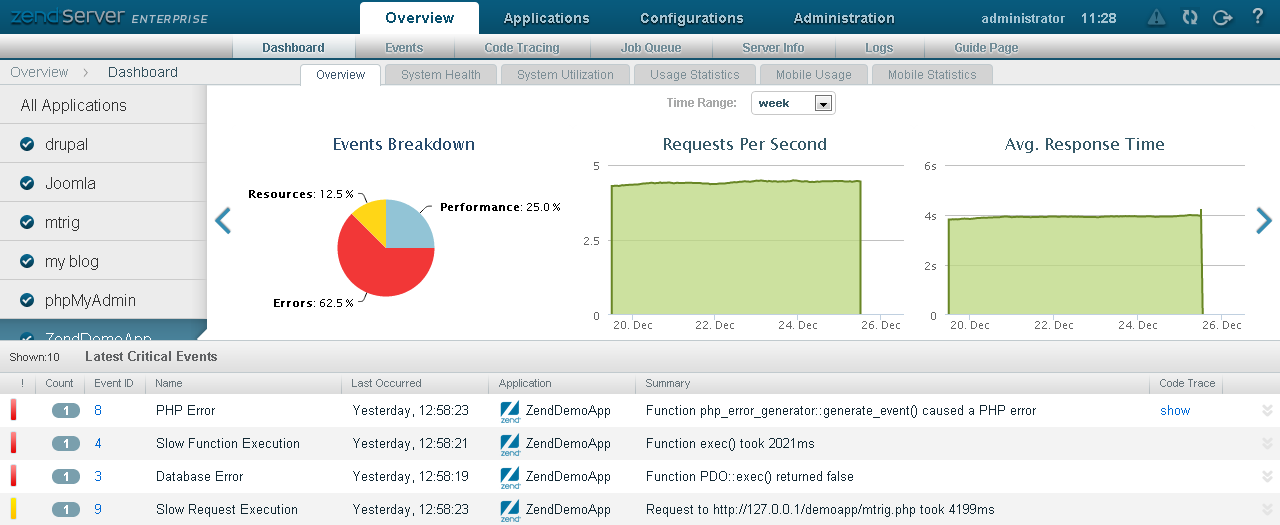Image resolution: width=1280 pixels, height=525 pixels.
Task: Select All Applications in the sidebar
Action: pos(74,105)
